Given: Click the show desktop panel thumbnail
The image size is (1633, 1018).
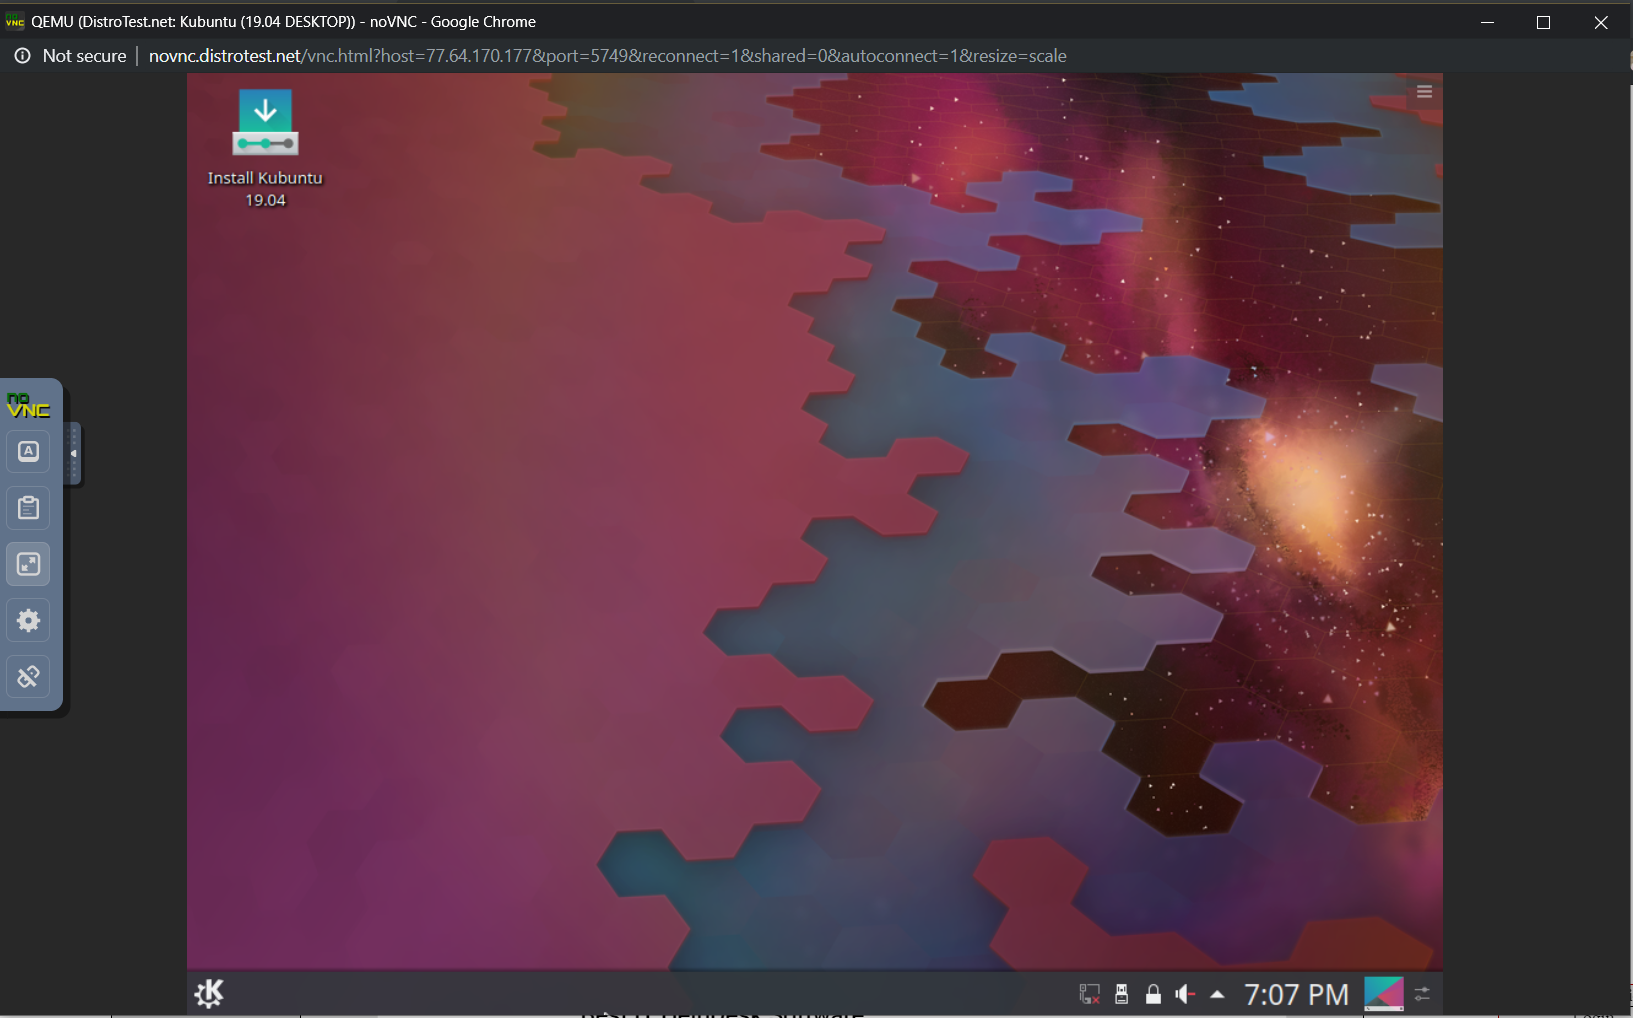Looking at the screenshot, I should [x=1384, y=994].
